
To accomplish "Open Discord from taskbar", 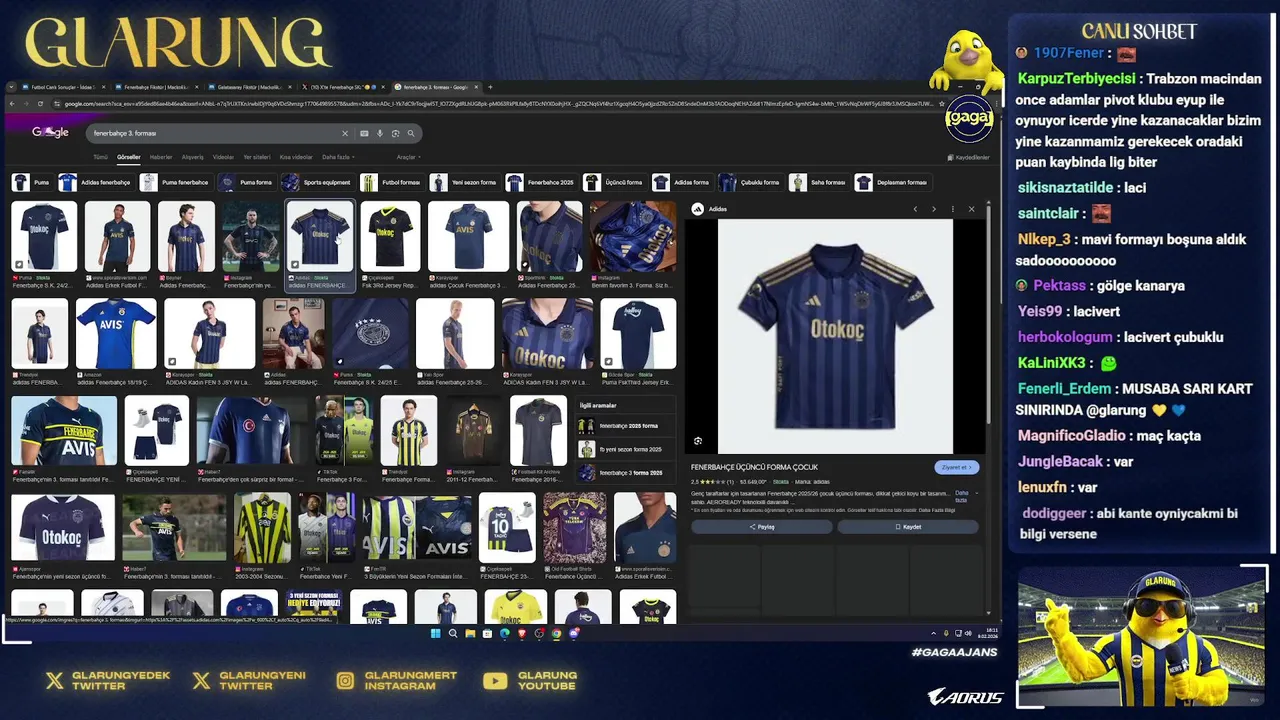I will (574, 633).
